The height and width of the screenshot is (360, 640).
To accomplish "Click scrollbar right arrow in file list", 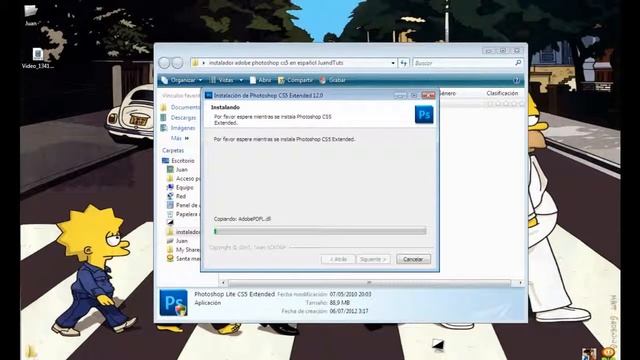I will (x=520, y=282).
